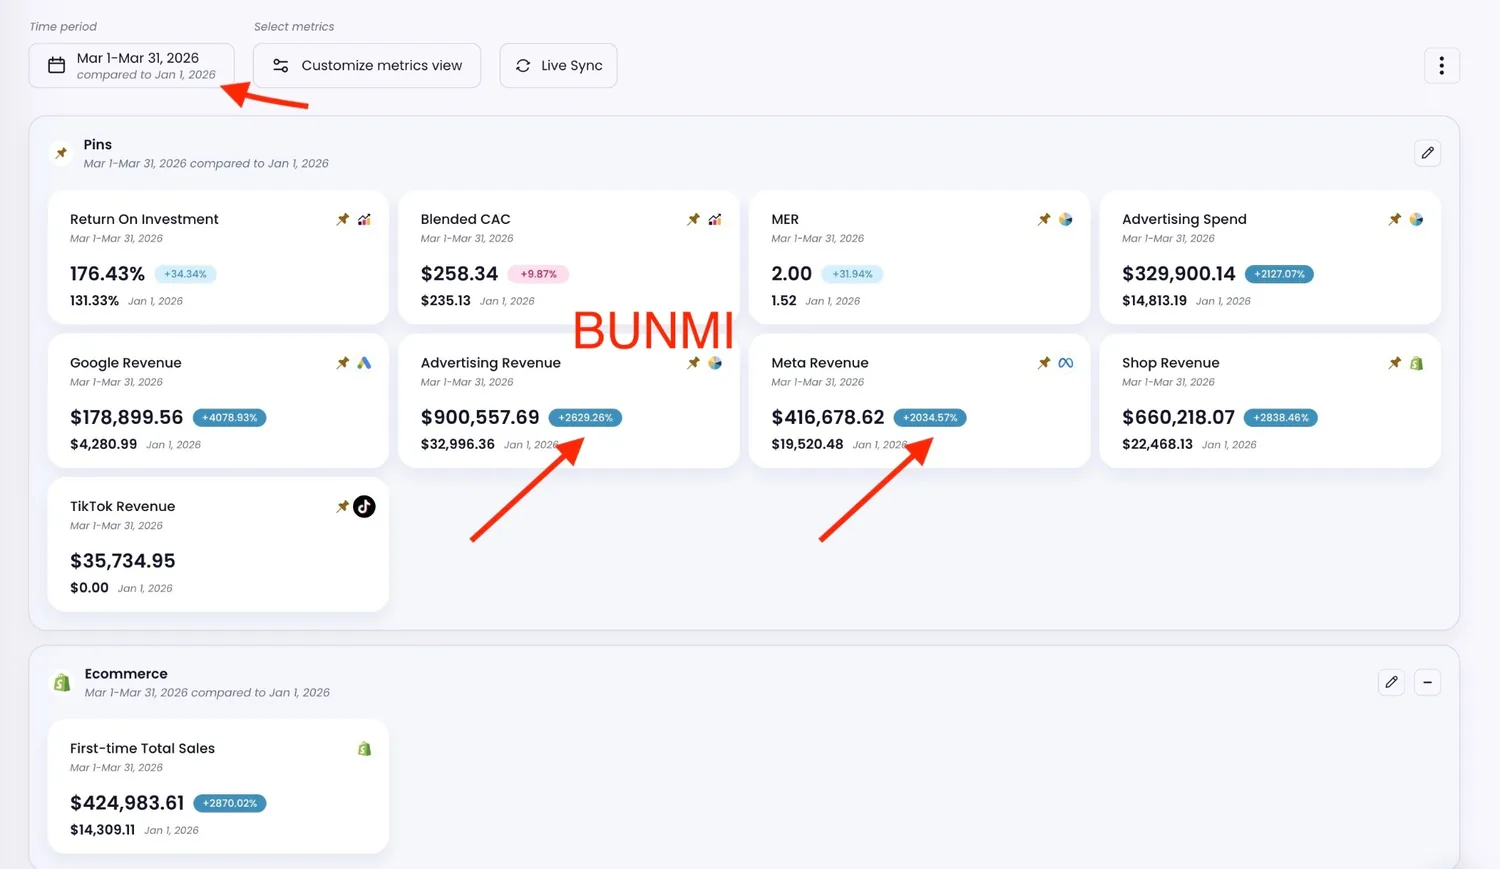Click Meta logo on Meta Revenue card
1500x869 pixels.
click(1066, 363)
